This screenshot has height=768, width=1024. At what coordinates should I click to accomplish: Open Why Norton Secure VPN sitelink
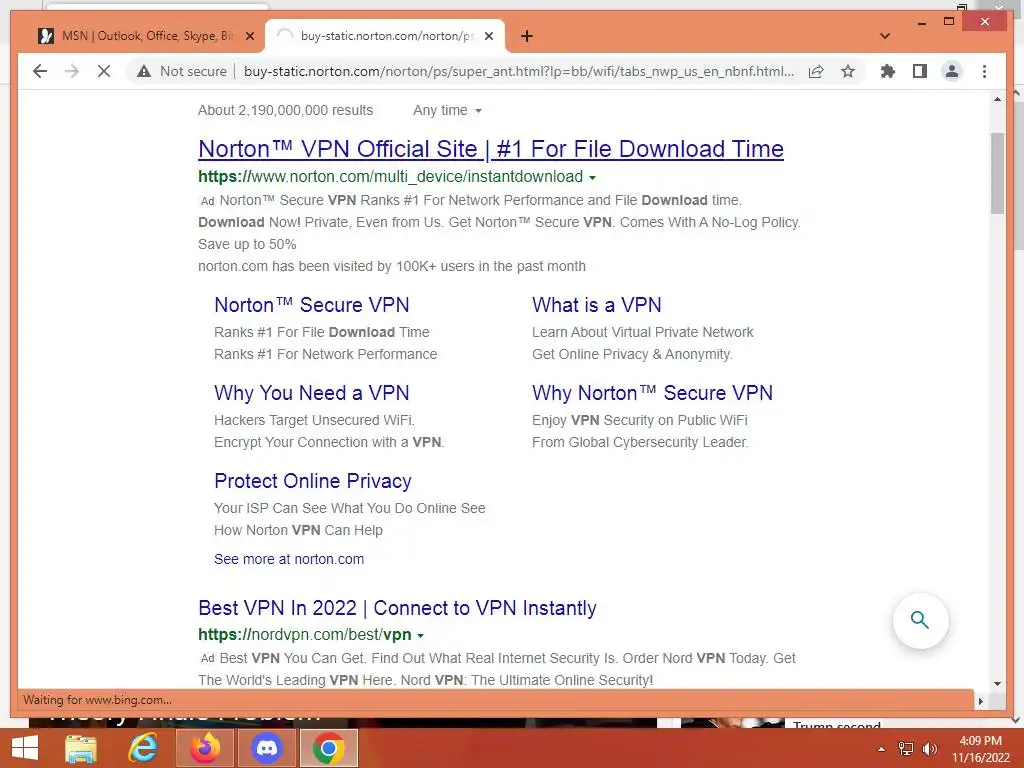(x=652, y=393)
